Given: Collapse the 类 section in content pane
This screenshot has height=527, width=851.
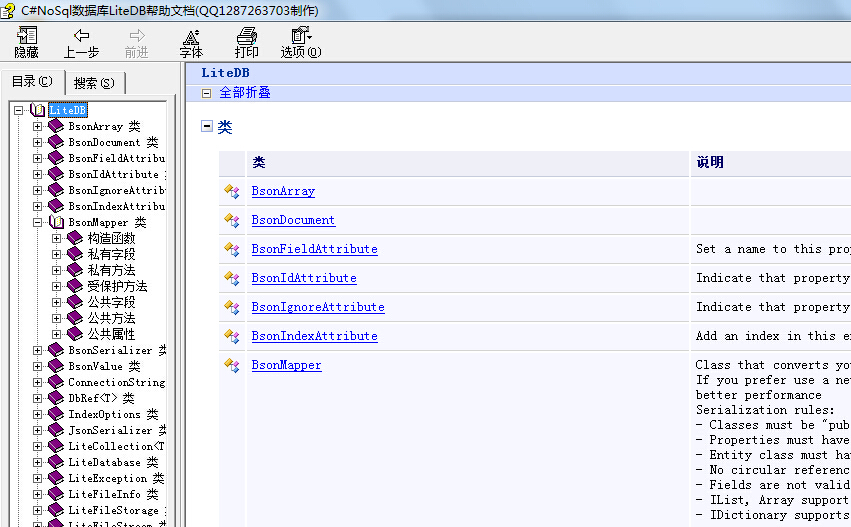Looking at the screenshot, I should pos(207,126).
